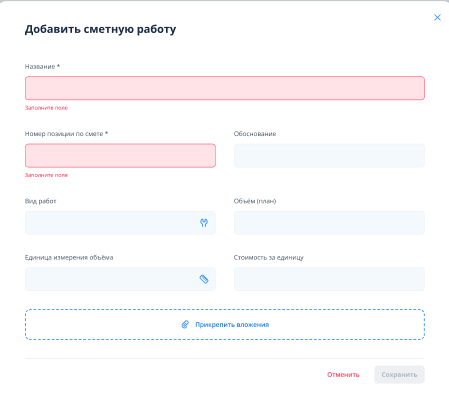The width and height of the screenshot is (449, 398).
Task: Click the Название input field
Action: [x=225, y=88]
